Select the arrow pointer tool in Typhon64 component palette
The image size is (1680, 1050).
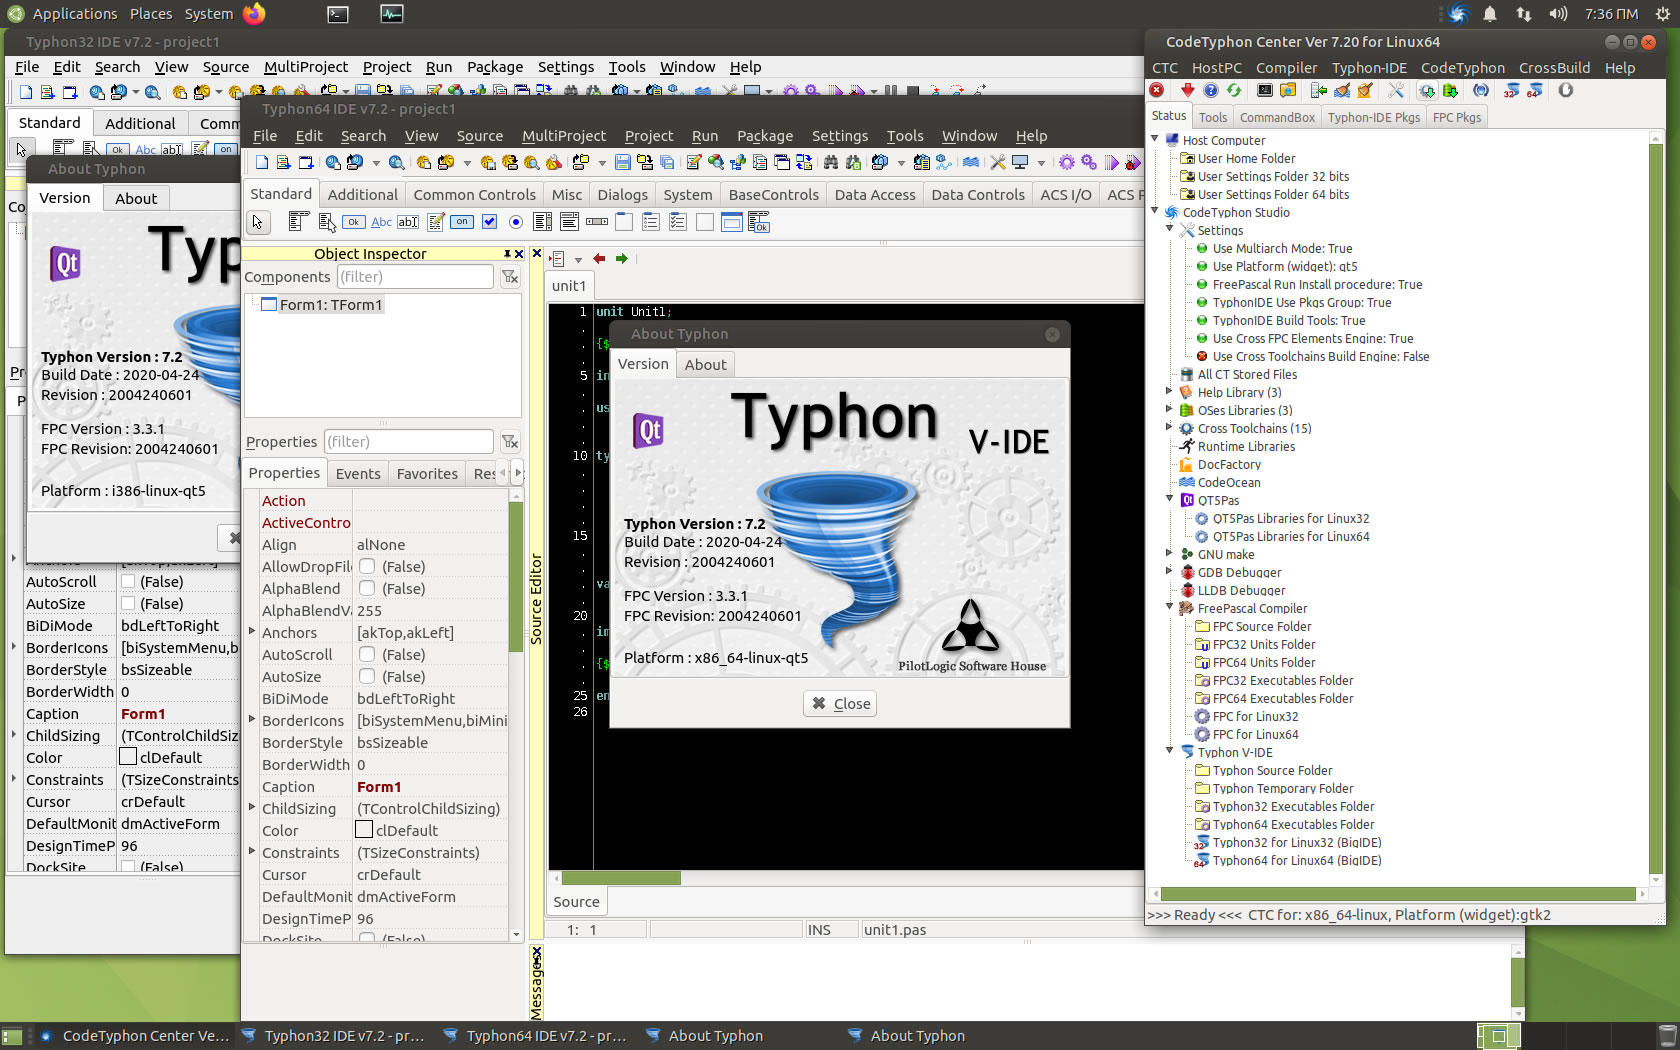click(x=258, y=222)
